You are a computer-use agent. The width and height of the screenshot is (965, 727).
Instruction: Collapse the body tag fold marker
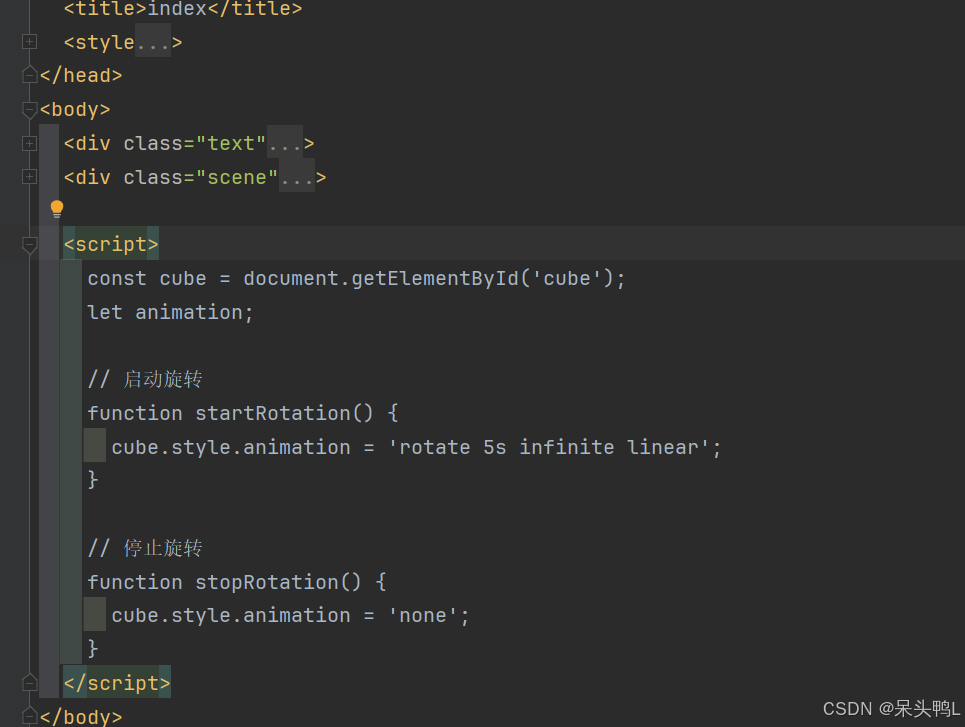[29, 110]
